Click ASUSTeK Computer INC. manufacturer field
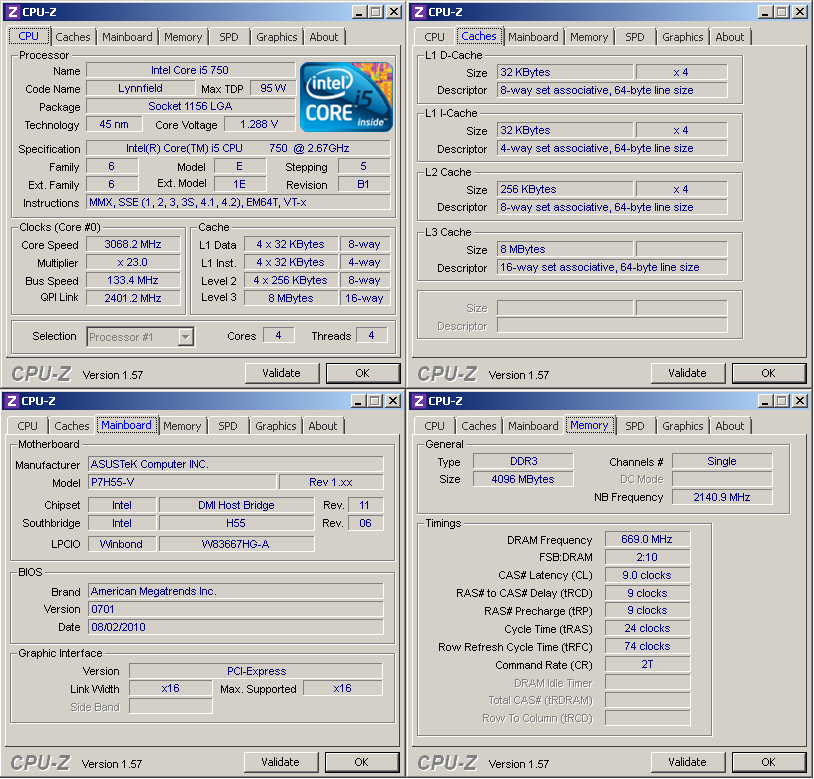814x779 pixels. (x=236, y=464)
